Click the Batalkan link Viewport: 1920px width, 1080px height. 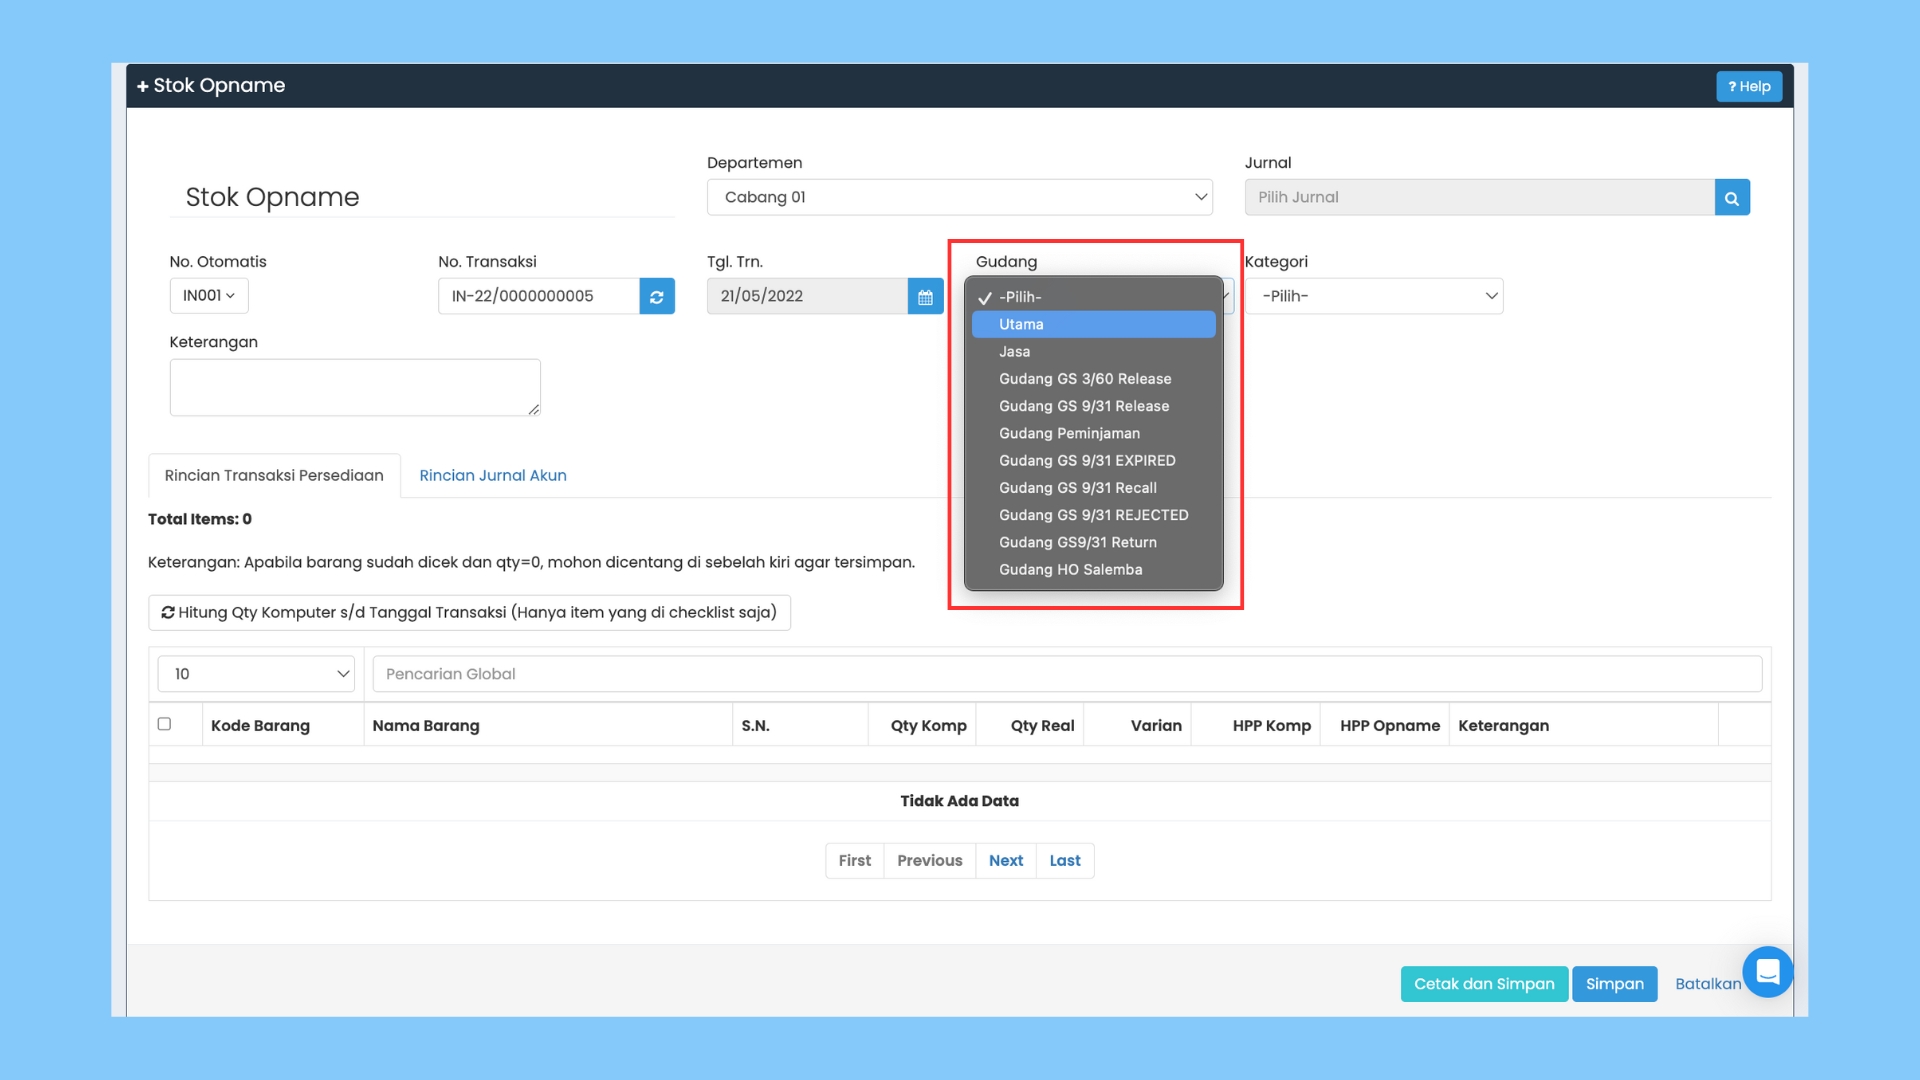coord(1708,984)
